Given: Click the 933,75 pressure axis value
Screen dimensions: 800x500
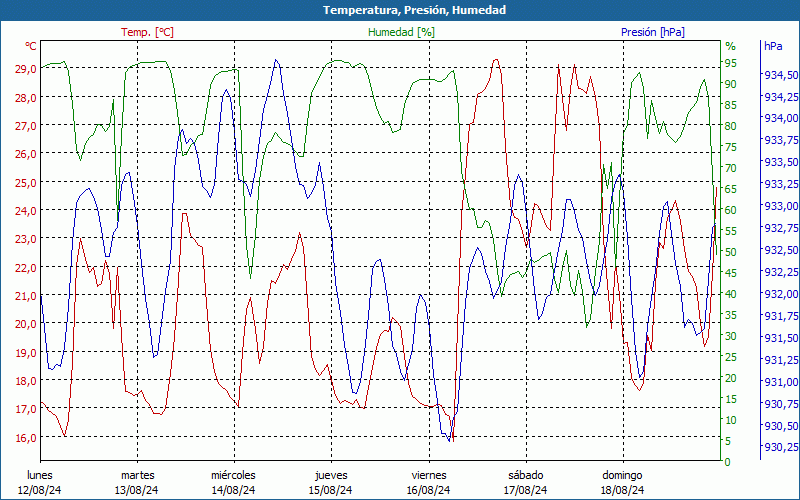Looking at the screenshot, I should (781, 140).
